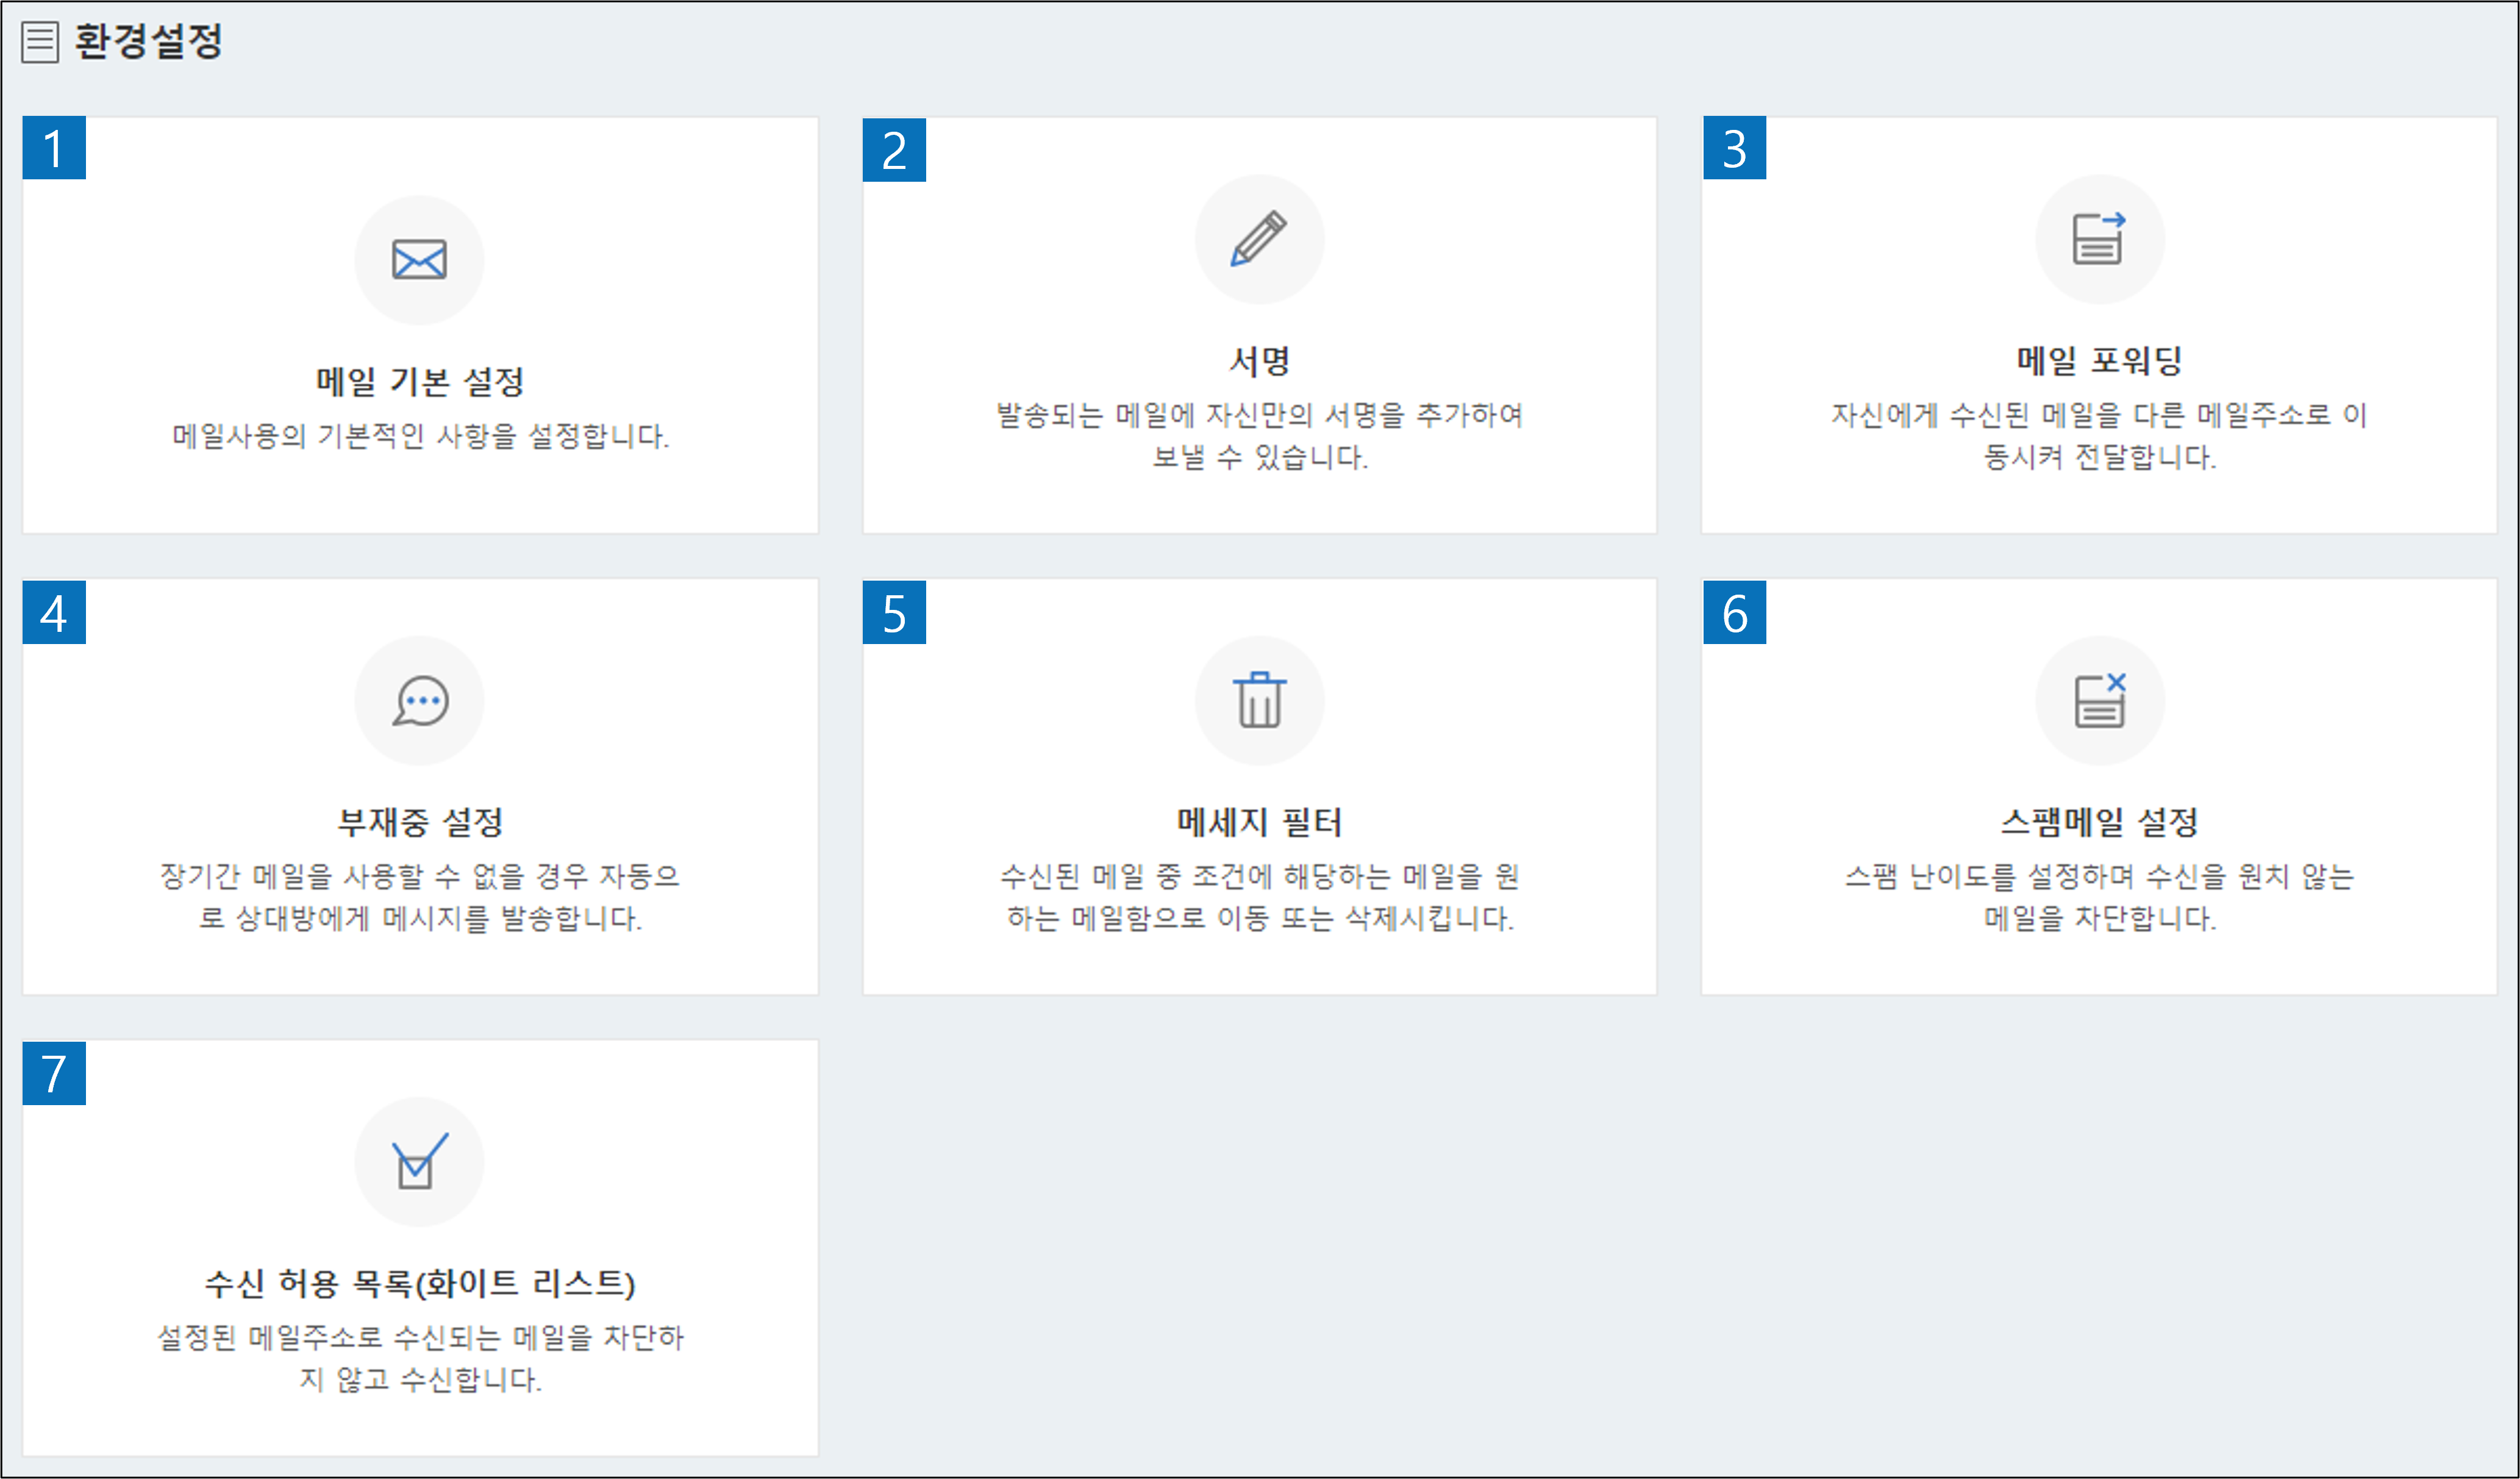Open the 메세지 필터 title
This screenshot has height=1479, width=2520.
pos(1259,822)
